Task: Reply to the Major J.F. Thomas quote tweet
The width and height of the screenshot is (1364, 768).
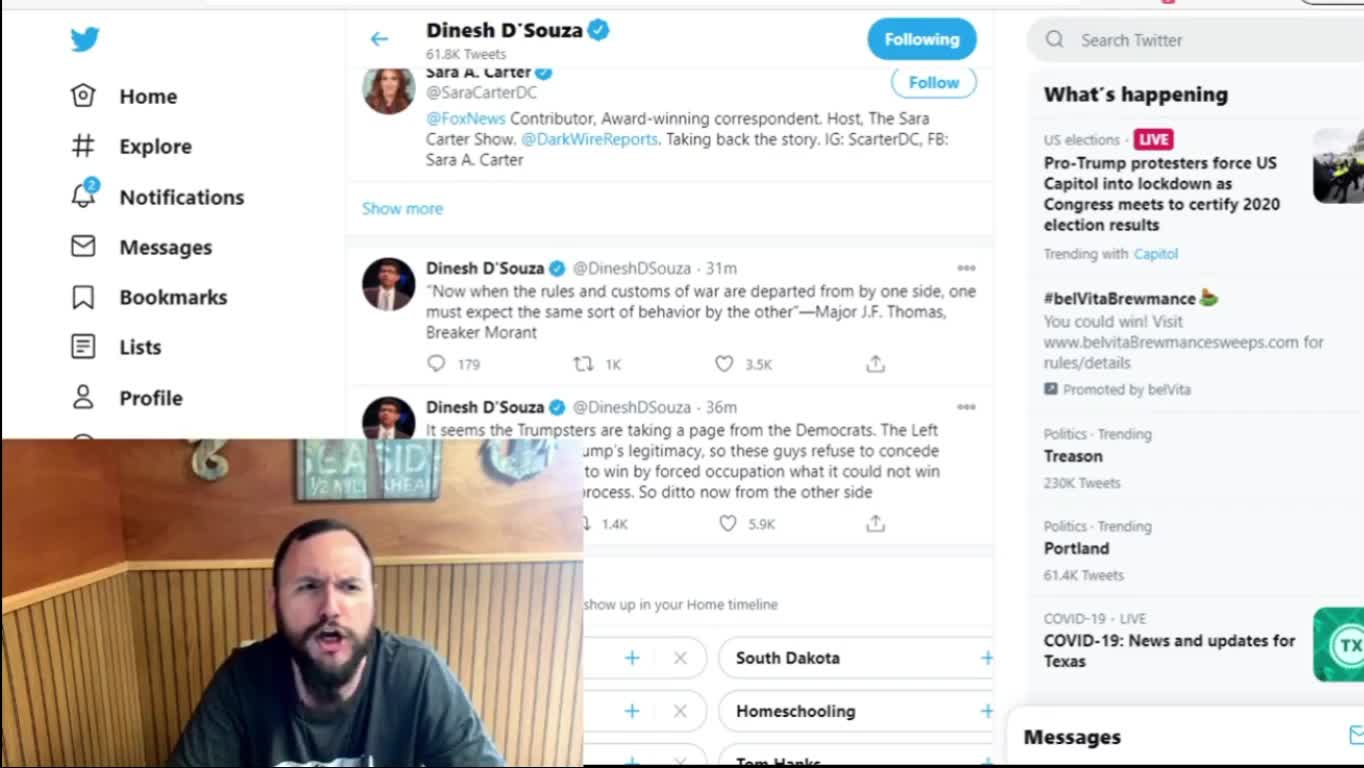Action: (x=437, y=364)
